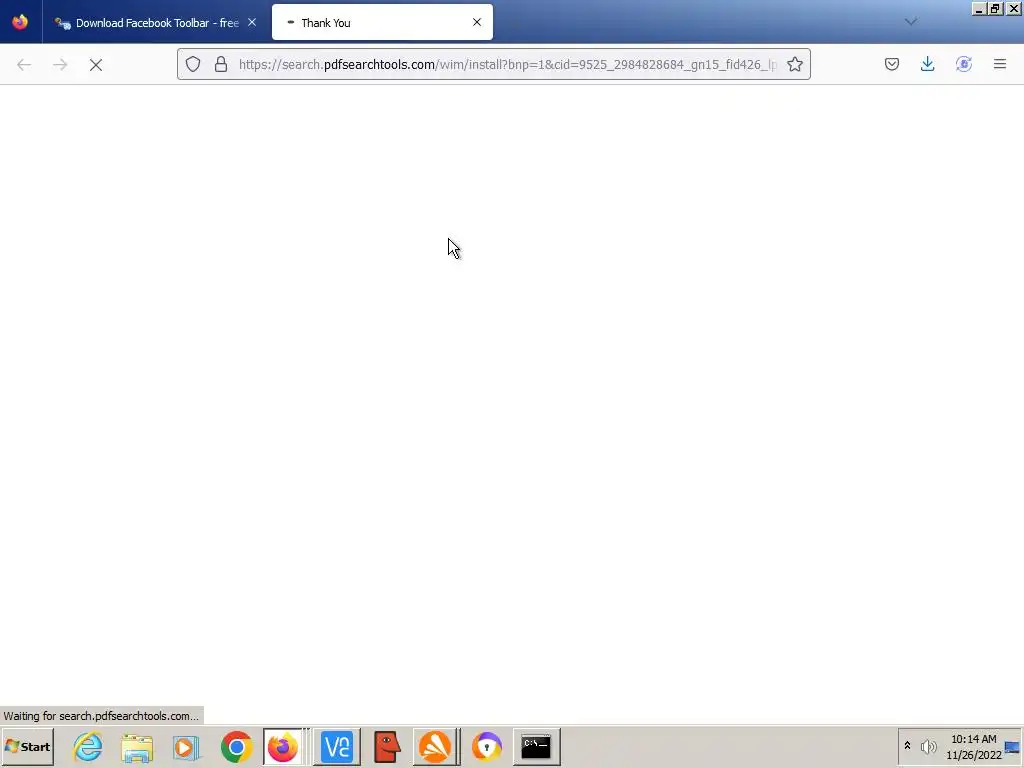
Task: Restore down the Firefox window
Action: tap(995, 9)
